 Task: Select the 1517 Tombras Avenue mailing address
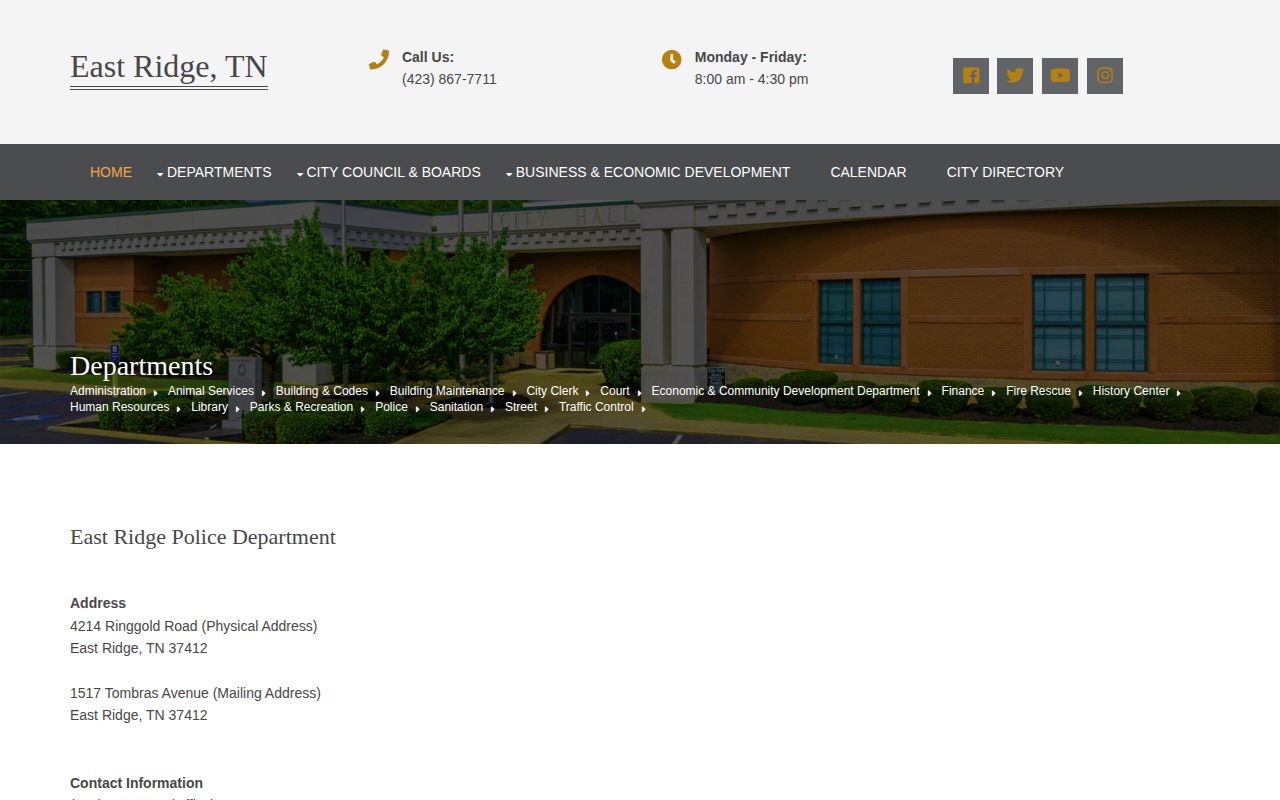point(195,693)
